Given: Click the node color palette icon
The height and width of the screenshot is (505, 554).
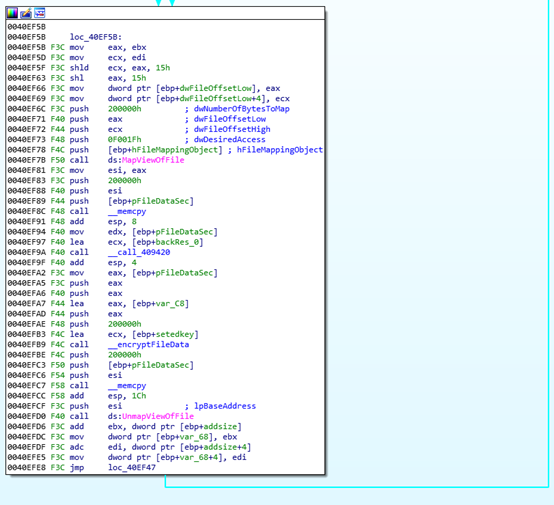Looking at the screenshot, I should pos(12,13).
